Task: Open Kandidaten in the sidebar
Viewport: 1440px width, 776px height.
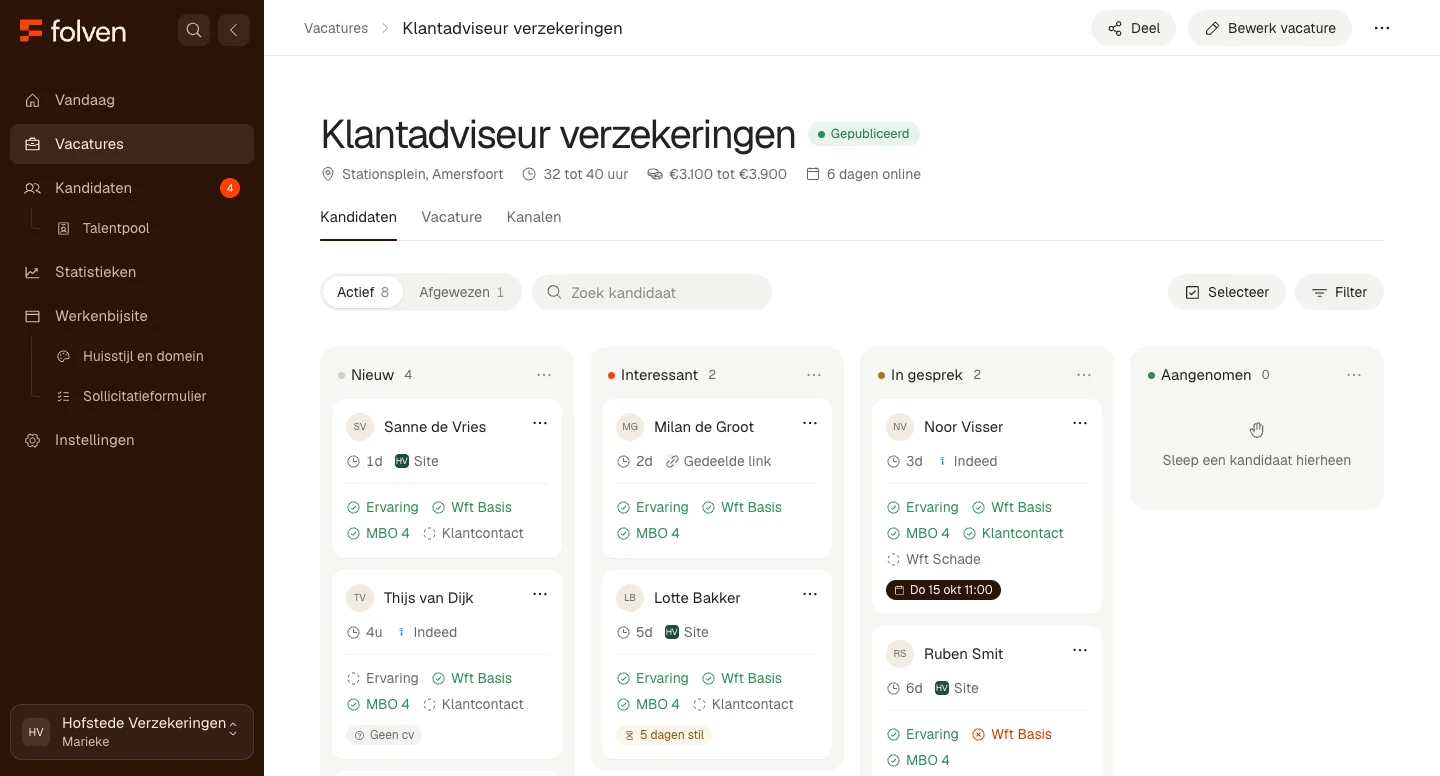Action: 132,188
